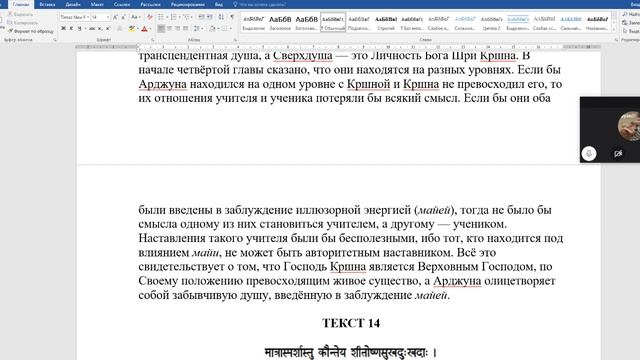Image resolution: width=640 pixels, height=360 pixels.
Task: Shrink font size with decrease font icon
Action: (x=123, y=17)
